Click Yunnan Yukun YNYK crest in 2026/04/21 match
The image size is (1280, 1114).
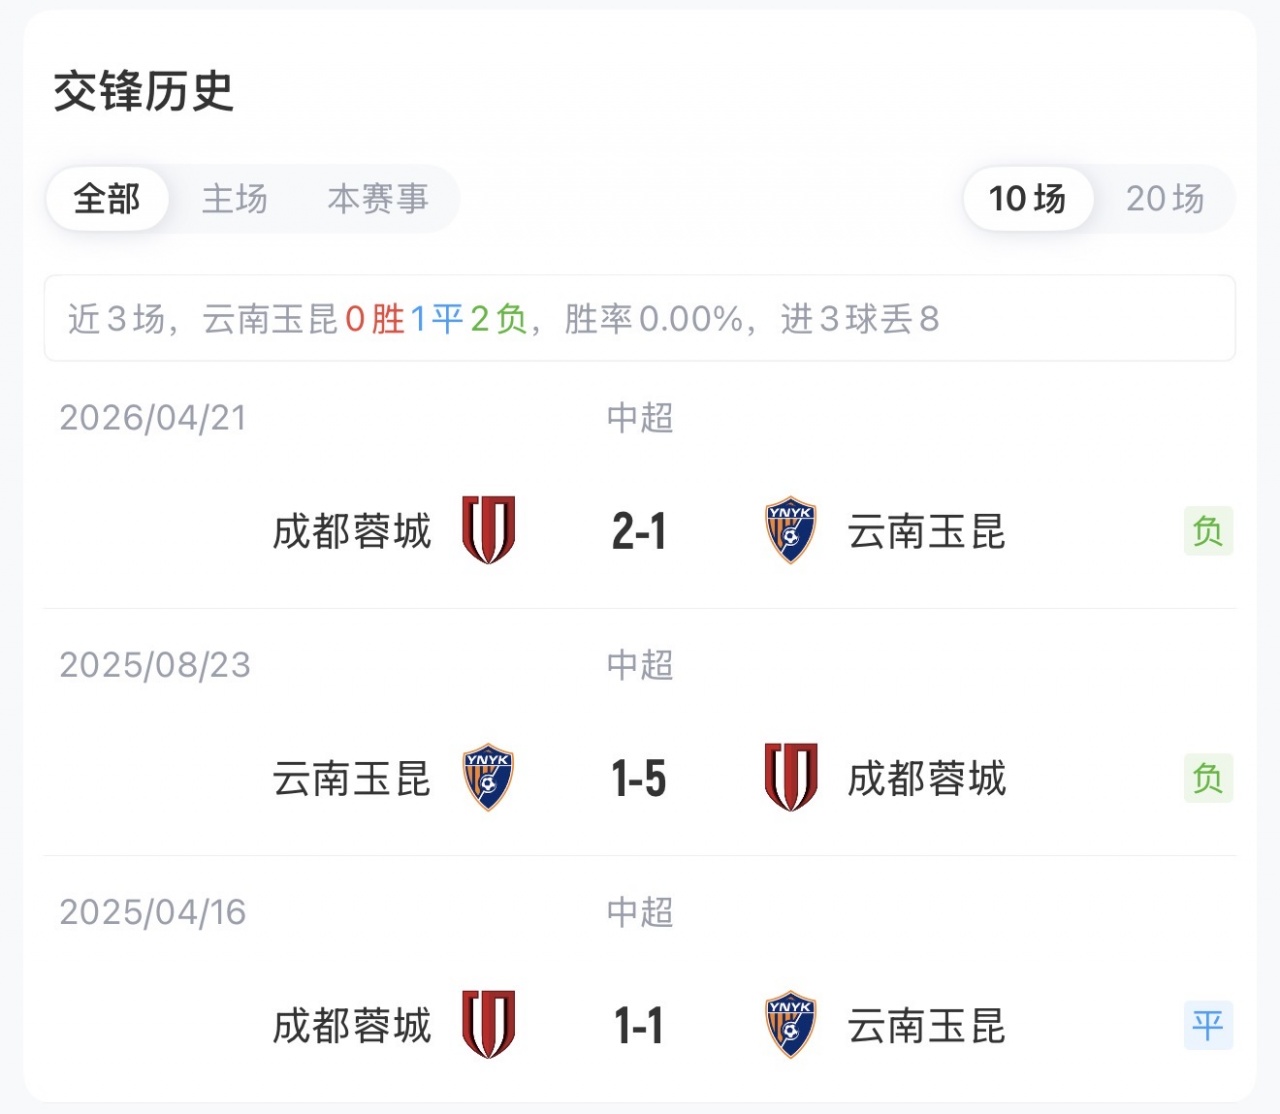point(790,530)
